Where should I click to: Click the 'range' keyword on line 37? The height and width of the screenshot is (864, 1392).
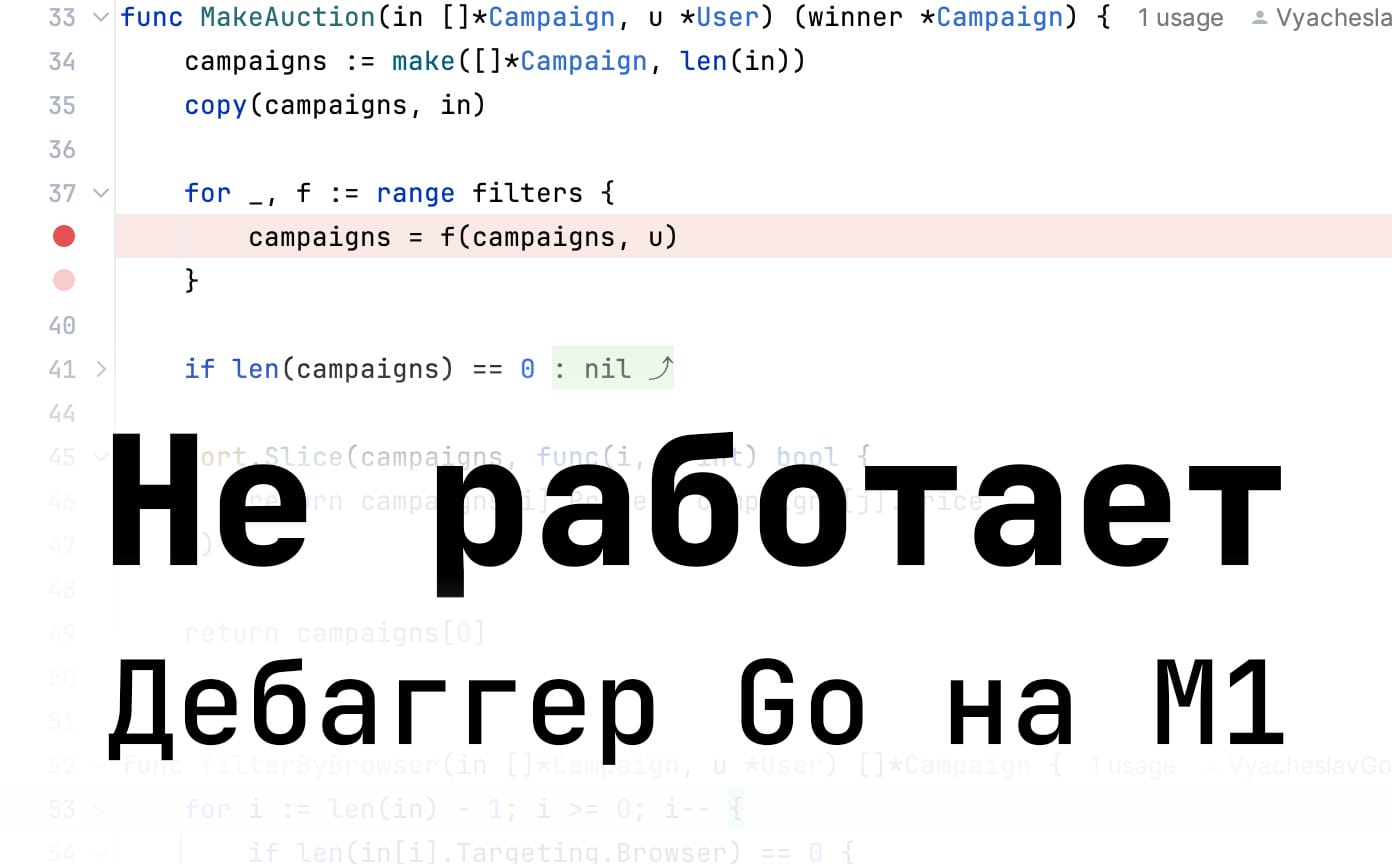(416, 193)
